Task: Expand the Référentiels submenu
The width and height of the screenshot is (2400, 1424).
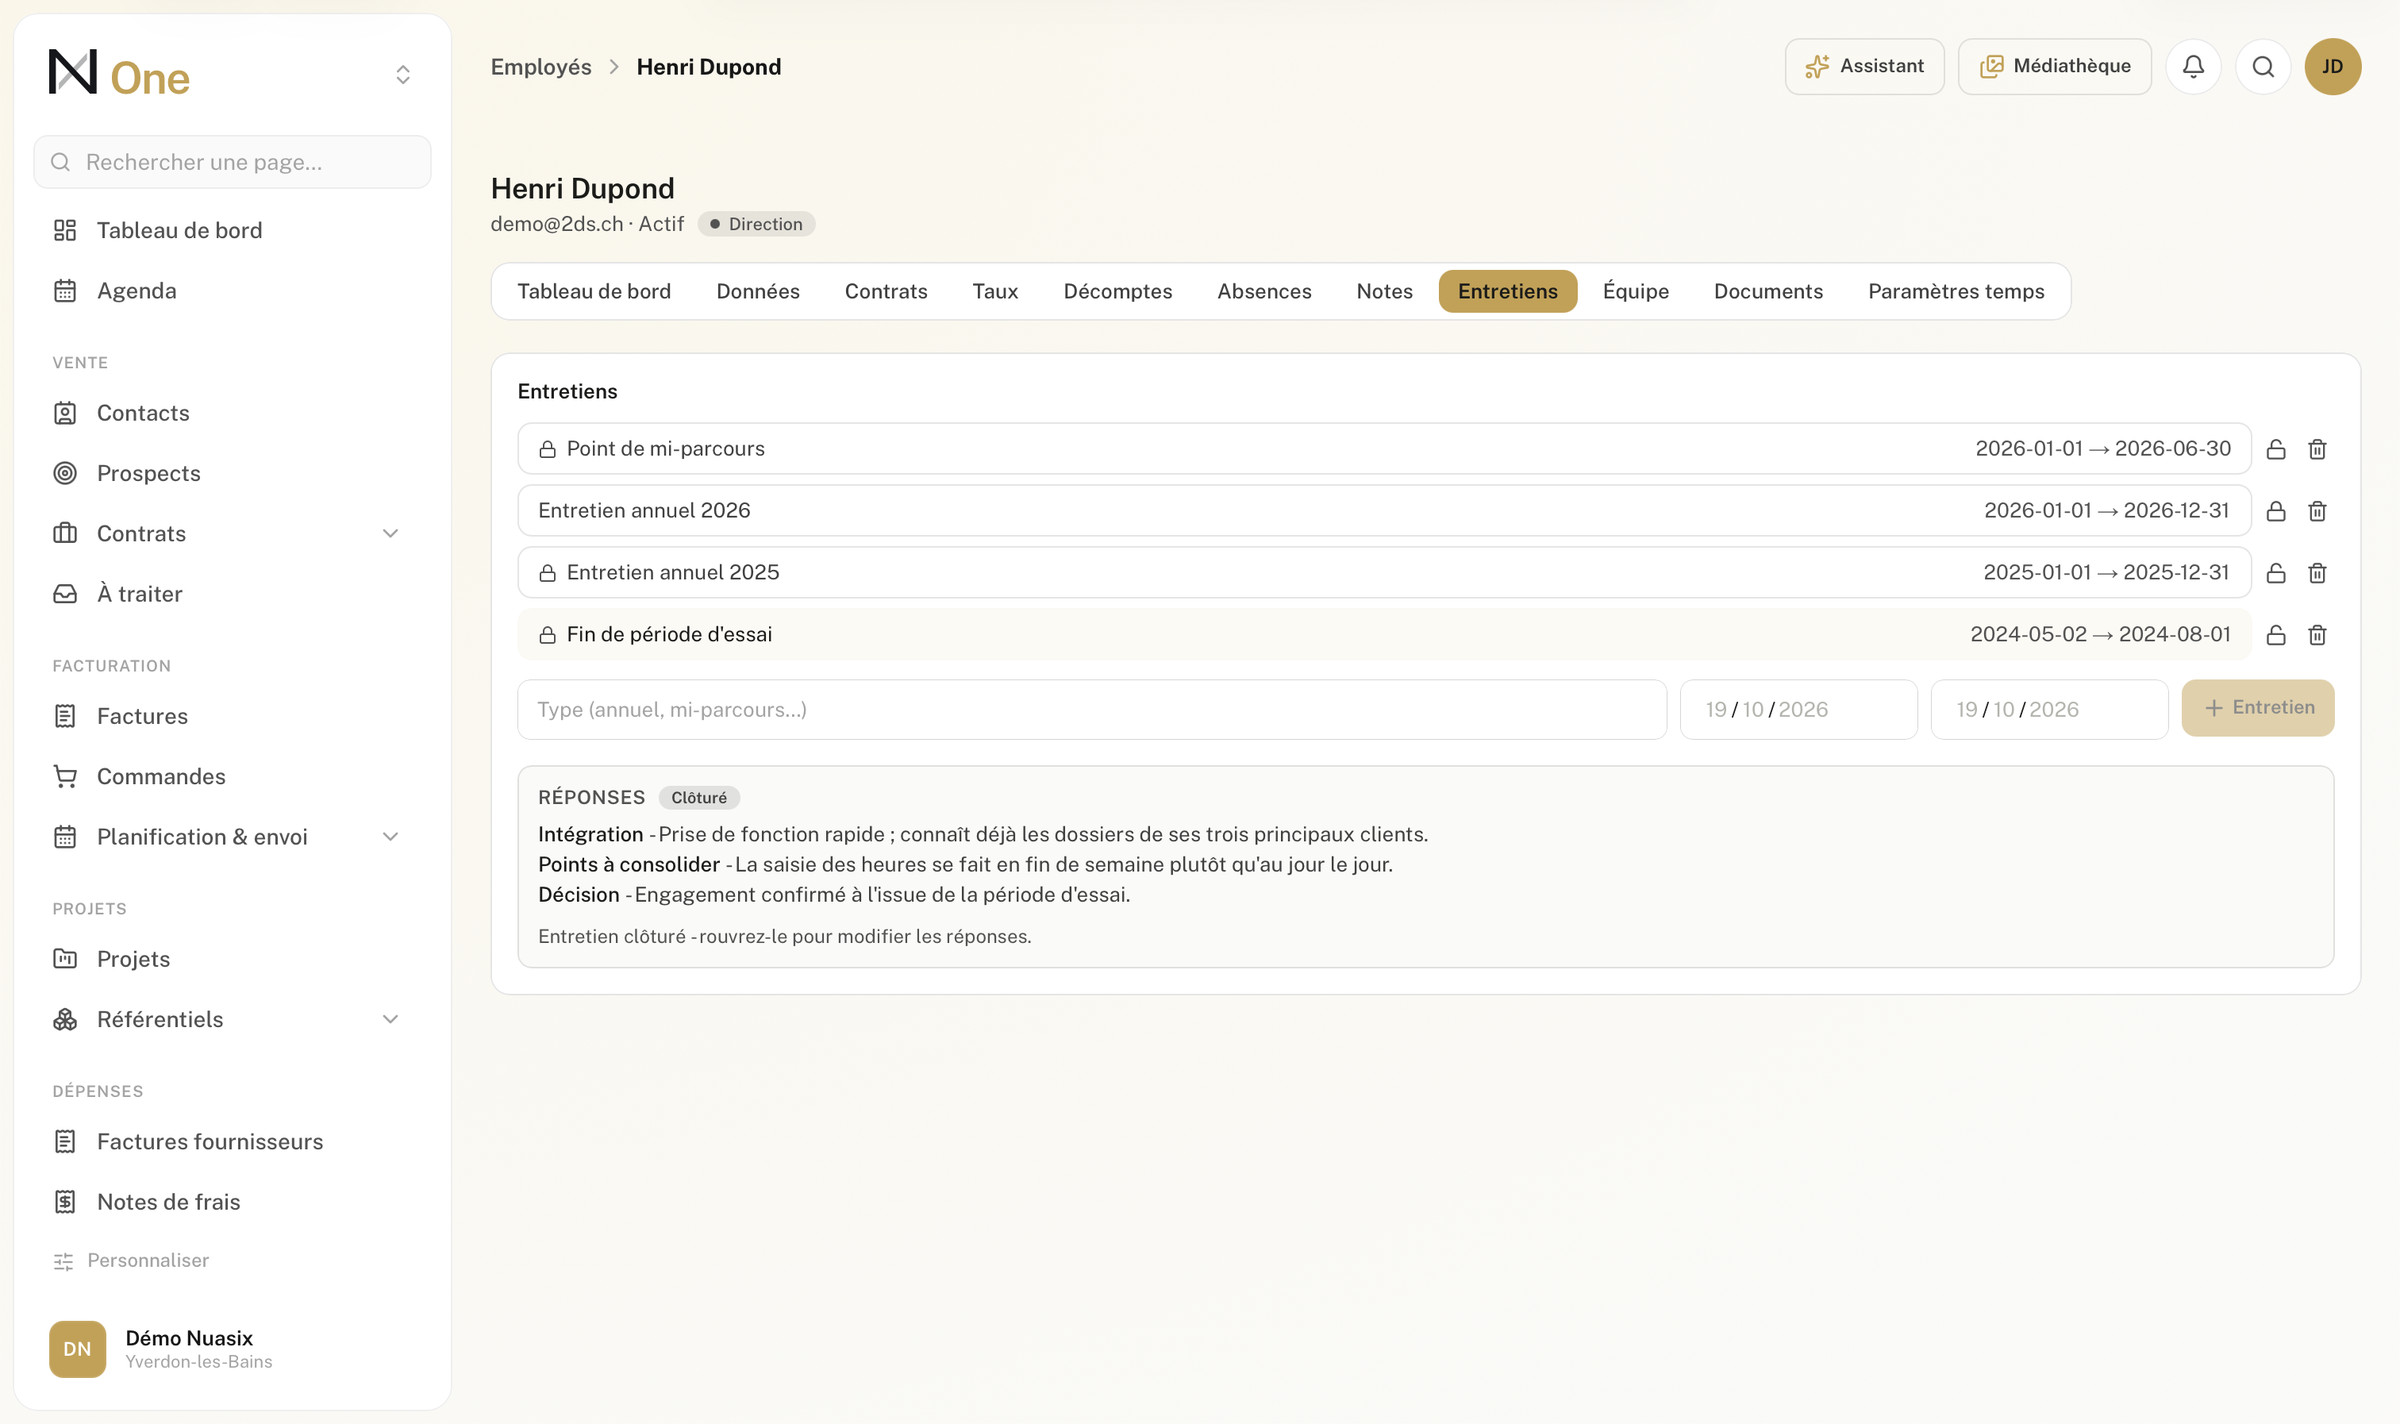Action: pyautogui.click(x=390, y=1019)
